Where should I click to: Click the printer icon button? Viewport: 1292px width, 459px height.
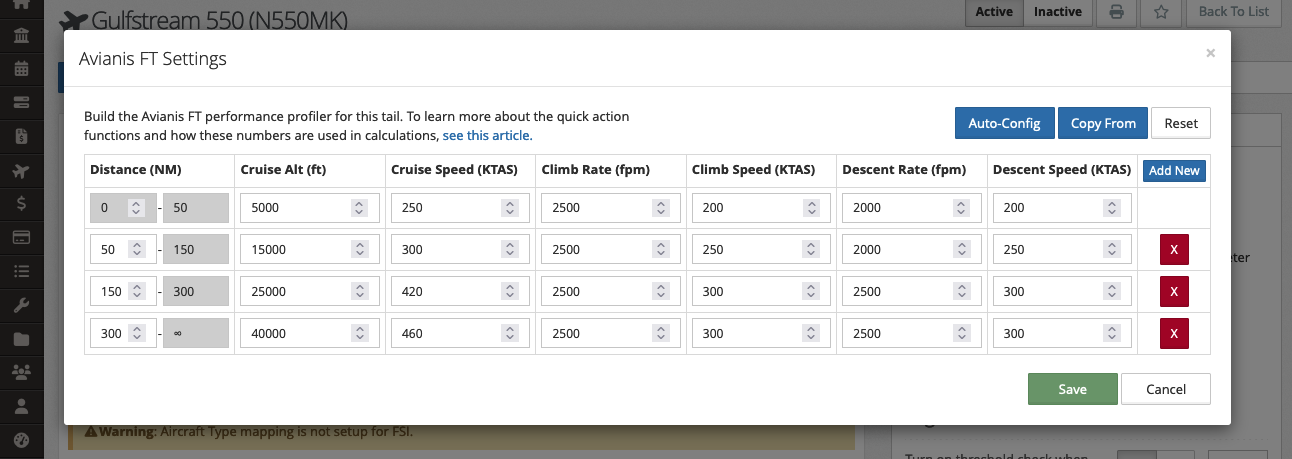pyautogui.click(x=1117, y=12)
